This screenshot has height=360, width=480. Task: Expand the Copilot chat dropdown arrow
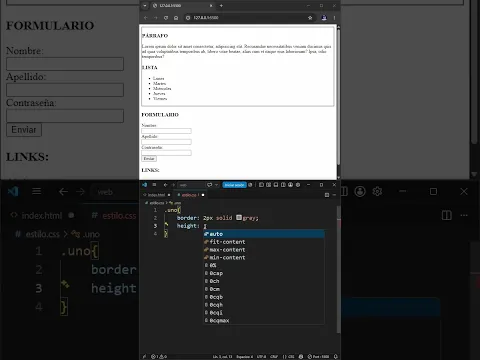tap(216, 185)
